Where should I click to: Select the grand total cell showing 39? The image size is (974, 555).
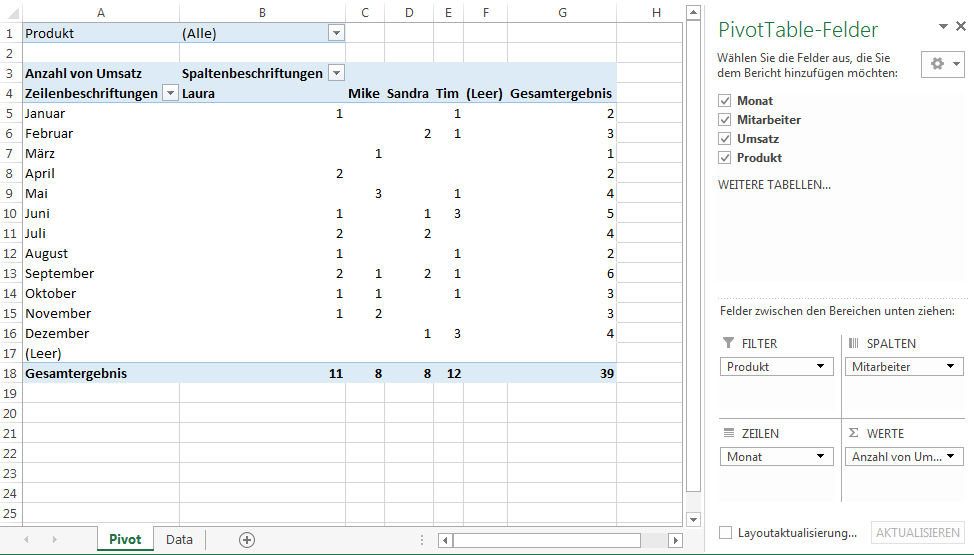tap(562, 374)
